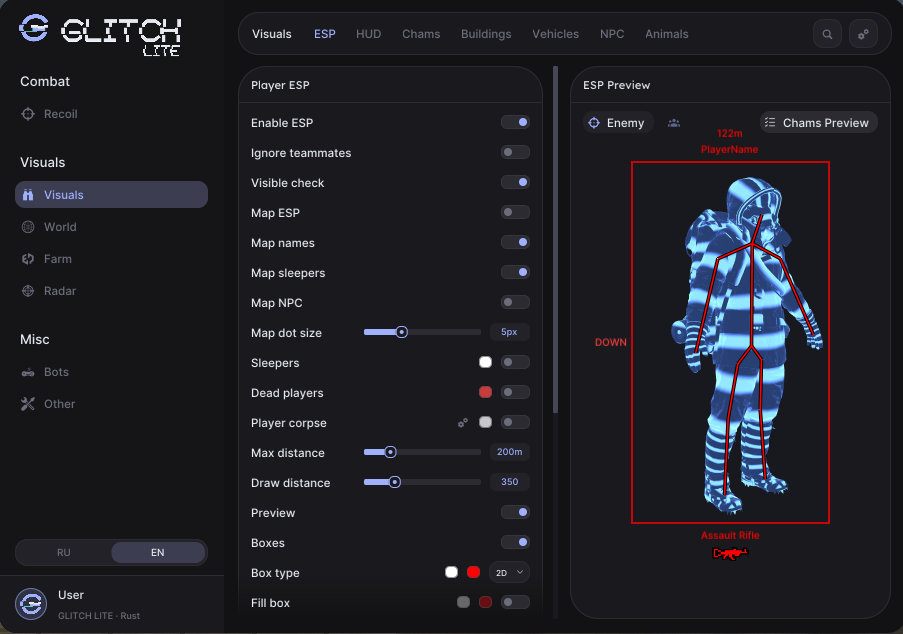Open the settings gears icon in top bar
Viewport: 903px width, 634px height.
863,34
